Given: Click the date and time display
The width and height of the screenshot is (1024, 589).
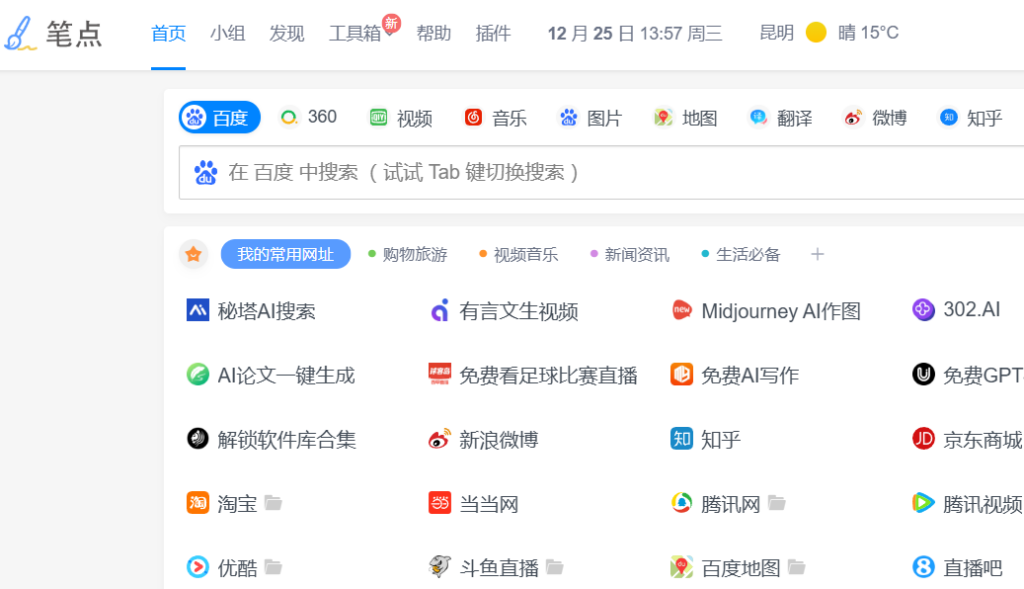Looking at the screenshot, I should (634, 33).
